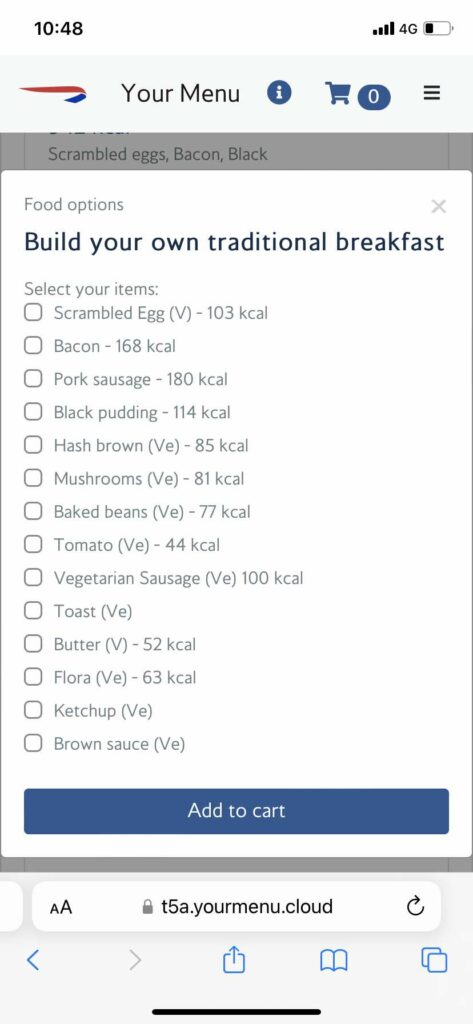The width and height of the screenshot is (473, 1024).
Task: Open the information icon next to Your Menu
Action: point(279,93)
